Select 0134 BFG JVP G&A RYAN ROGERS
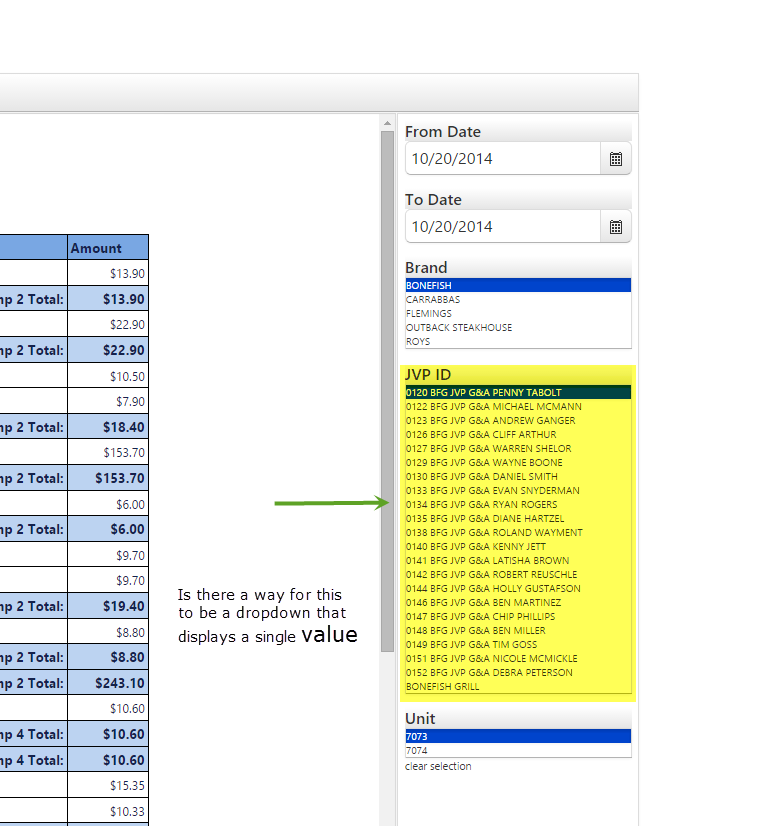The height and width of the screenshot is (826, 760). pos(518,505)
